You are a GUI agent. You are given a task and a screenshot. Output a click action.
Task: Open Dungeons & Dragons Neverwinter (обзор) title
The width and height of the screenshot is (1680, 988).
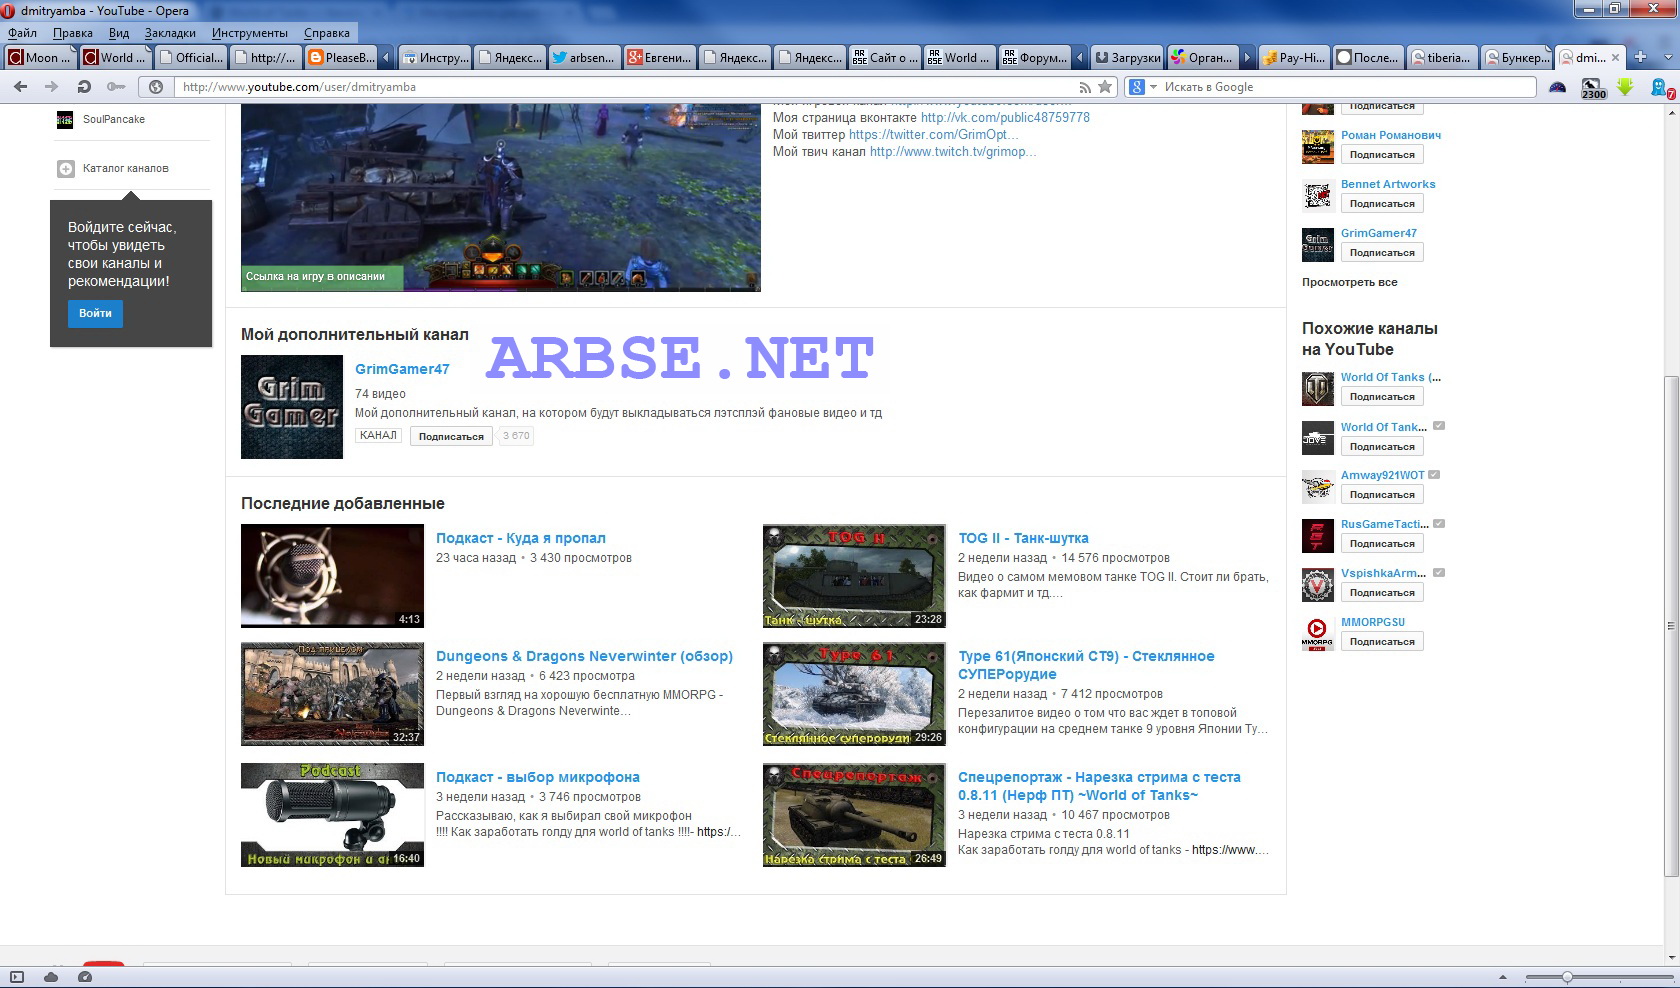[x=584, y=656]
